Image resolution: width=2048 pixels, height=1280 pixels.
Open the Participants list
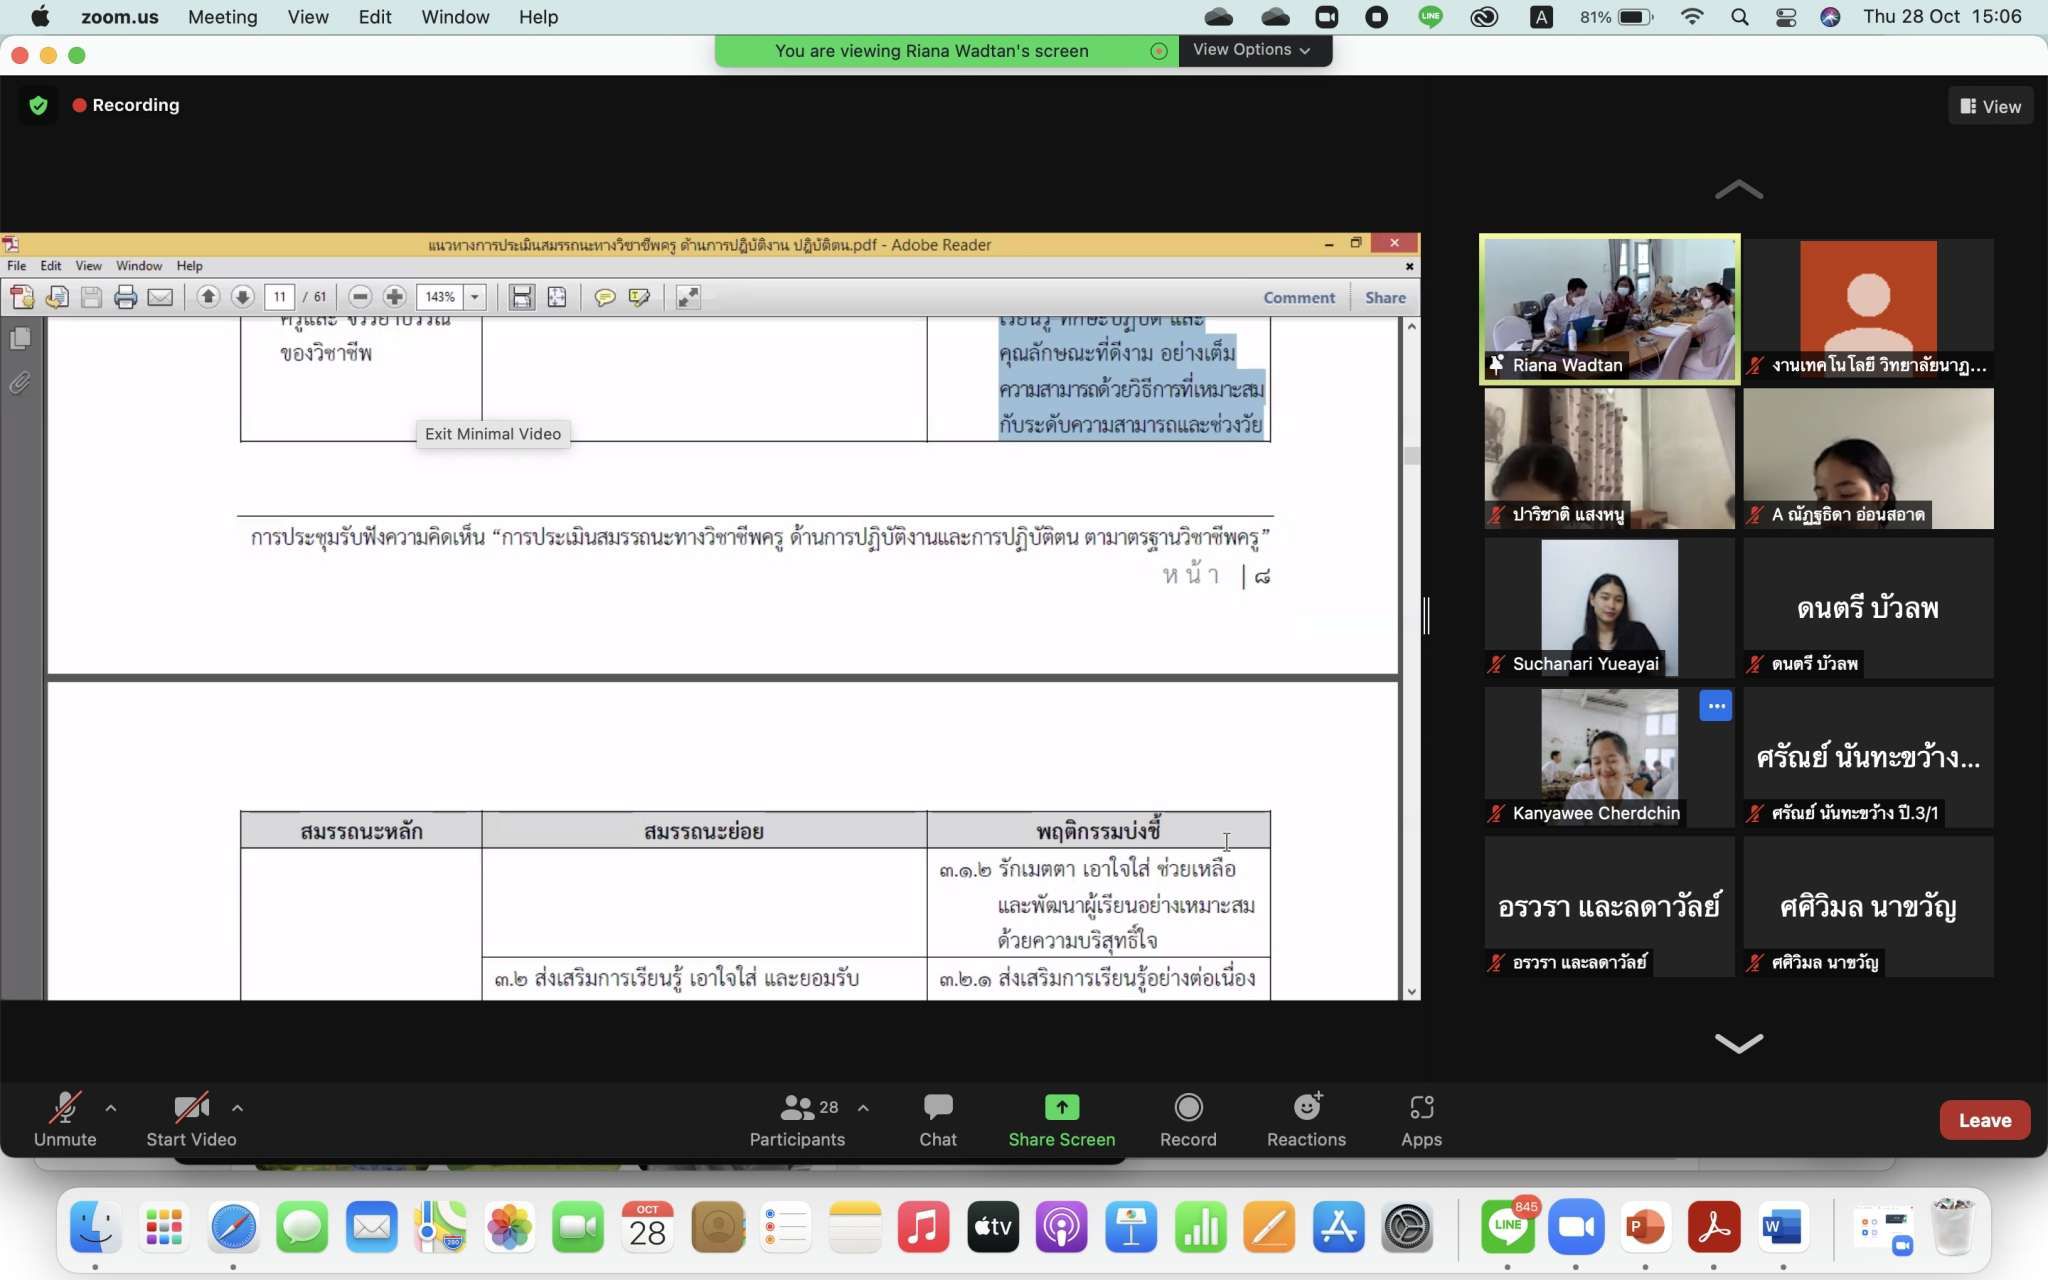797,1119
